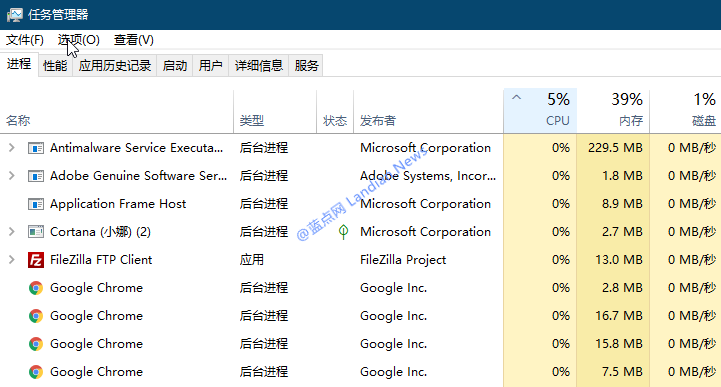The height and width of the screenshot is (387, 721).
Task: Click Microsoft Corporation publisher of Application Frame Host
Action: point(425,204)
